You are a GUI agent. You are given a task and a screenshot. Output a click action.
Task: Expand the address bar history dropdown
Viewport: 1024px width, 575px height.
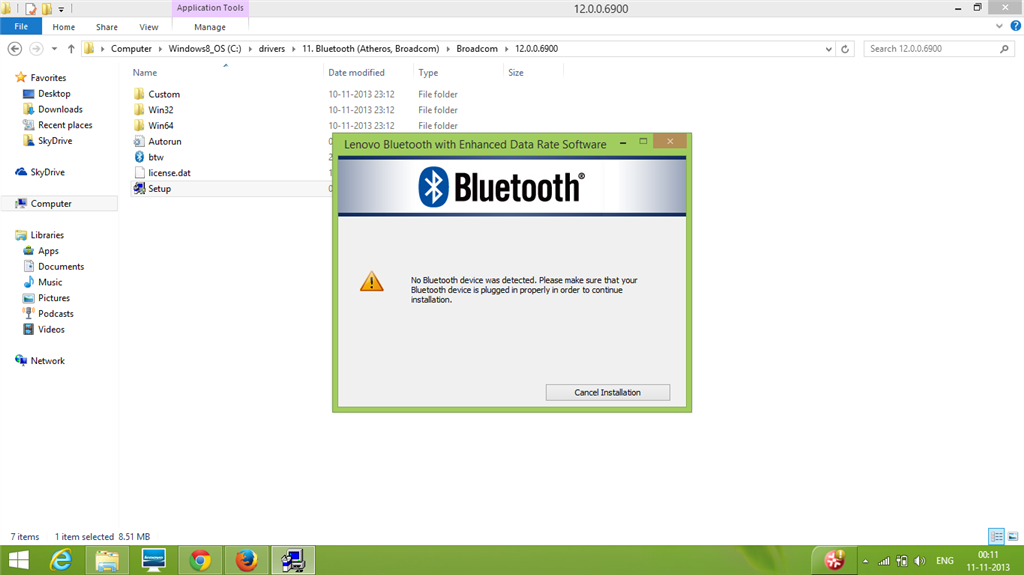point(828,49)
